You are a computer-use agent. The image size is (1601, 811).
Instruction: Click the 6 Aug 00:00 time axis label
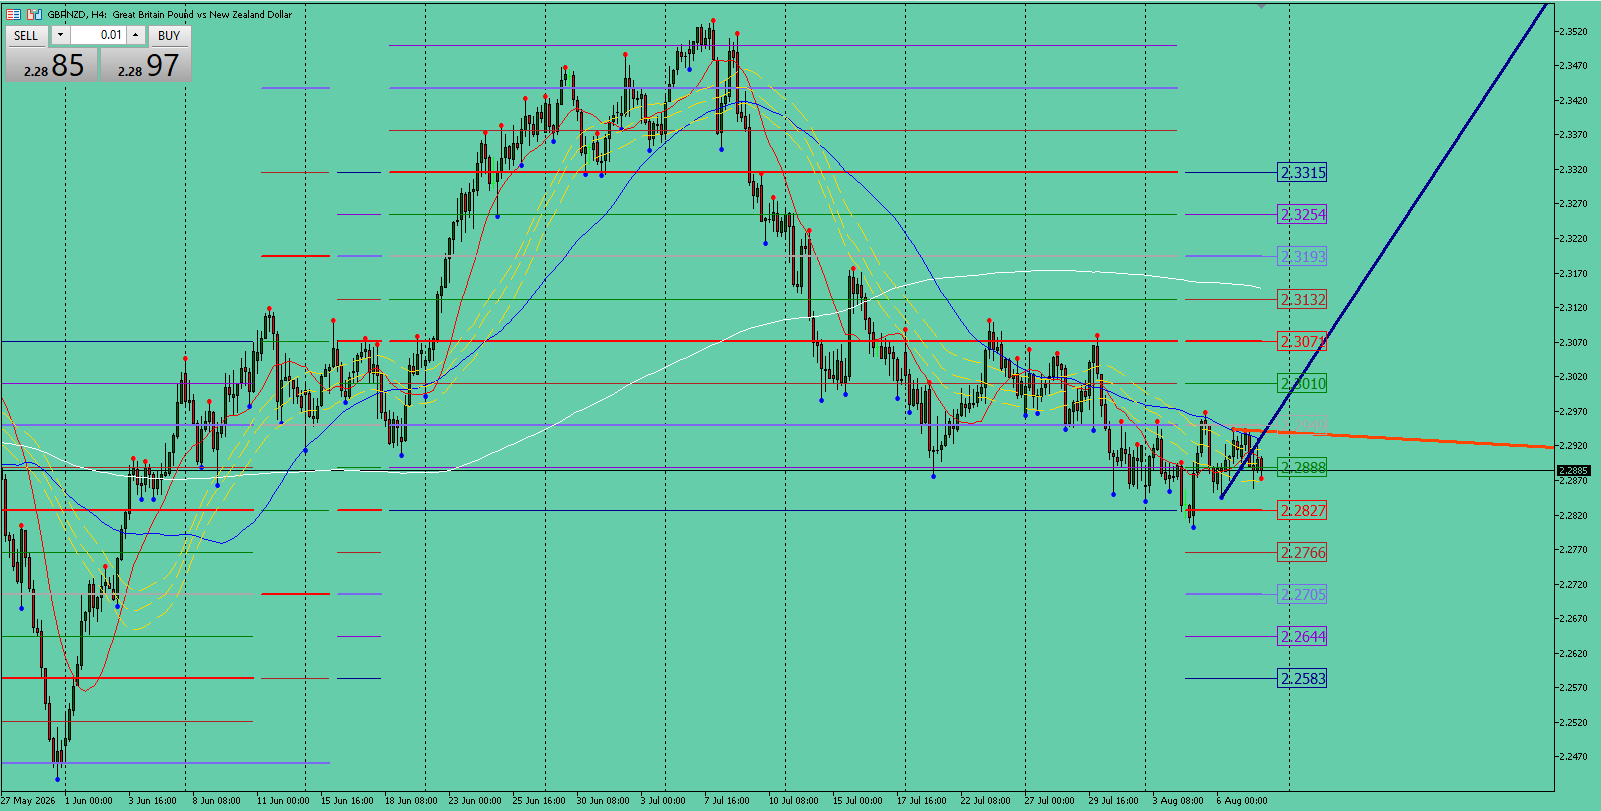1242,800
